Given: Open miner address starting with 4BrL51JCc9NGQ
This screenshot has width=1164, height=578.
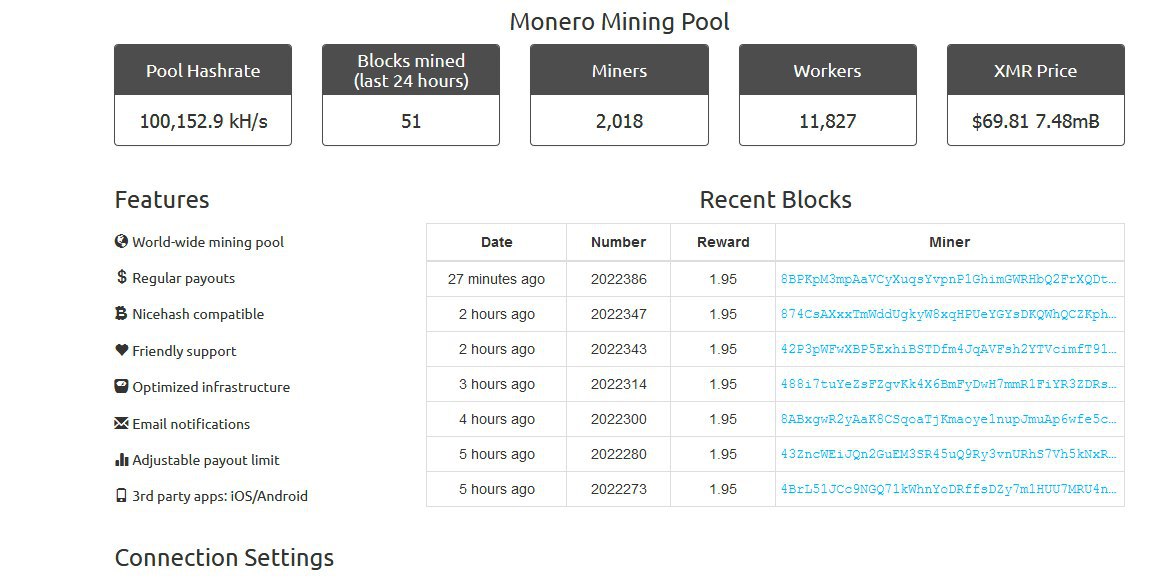Looking at the screenshot, I should 948,489.
